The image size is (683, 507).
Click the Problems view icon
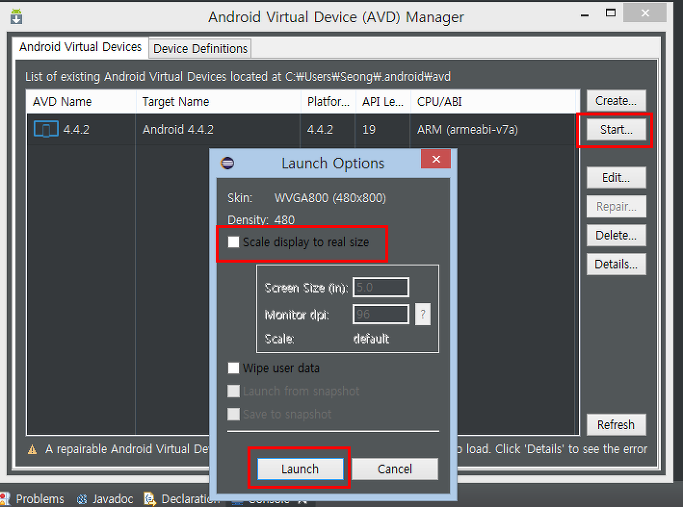coord(5,499)
